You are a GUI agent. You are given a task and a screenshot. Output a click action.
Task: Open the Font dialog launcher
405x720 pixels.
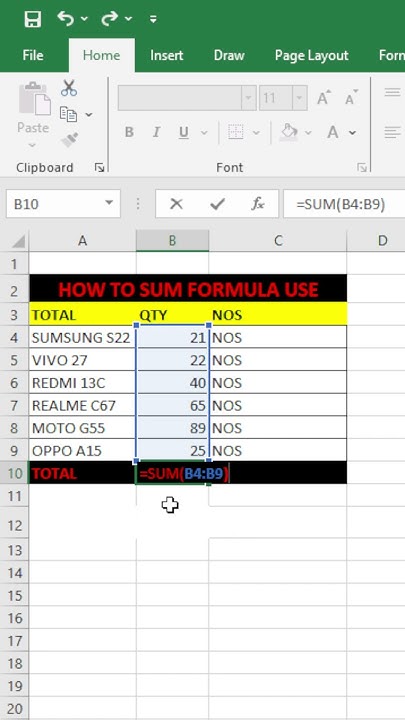click(x=362, y=168)
